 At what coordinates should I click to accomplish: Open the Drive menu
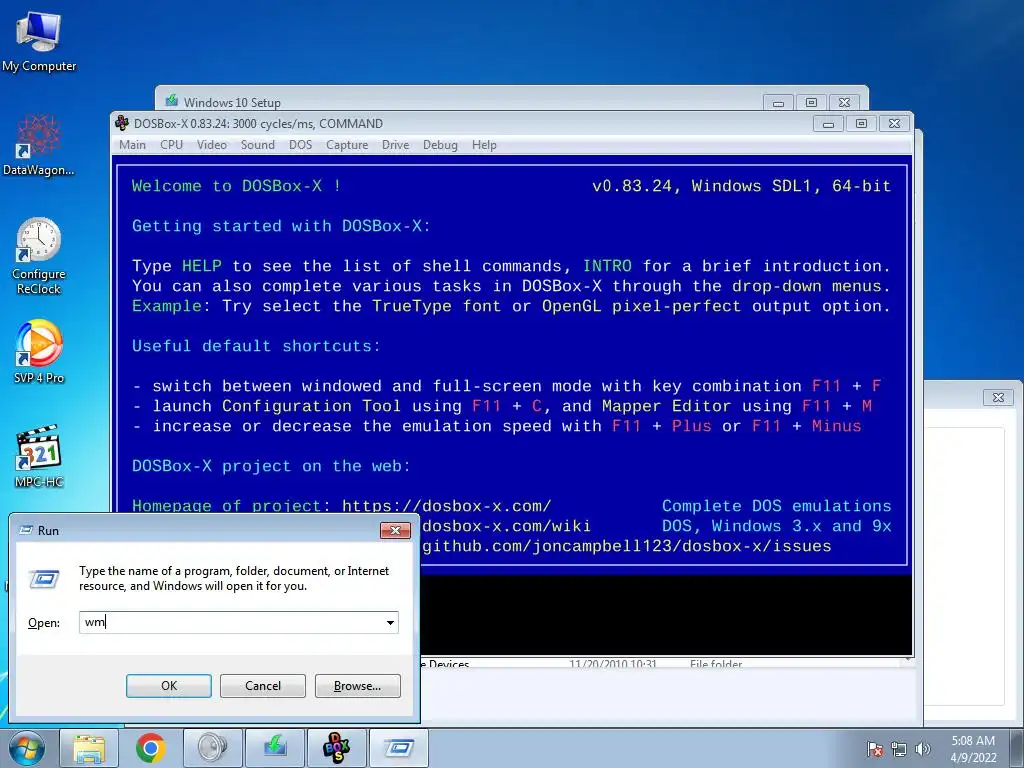point(395,145)
